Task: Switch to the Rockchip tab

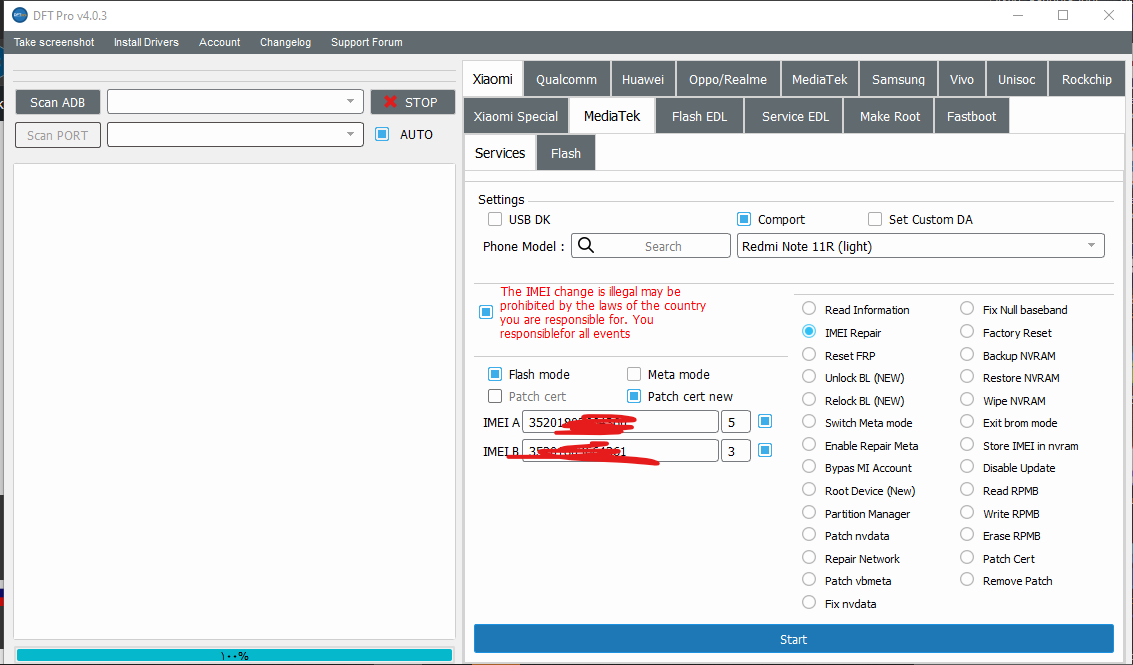Action: point(1086,79)
